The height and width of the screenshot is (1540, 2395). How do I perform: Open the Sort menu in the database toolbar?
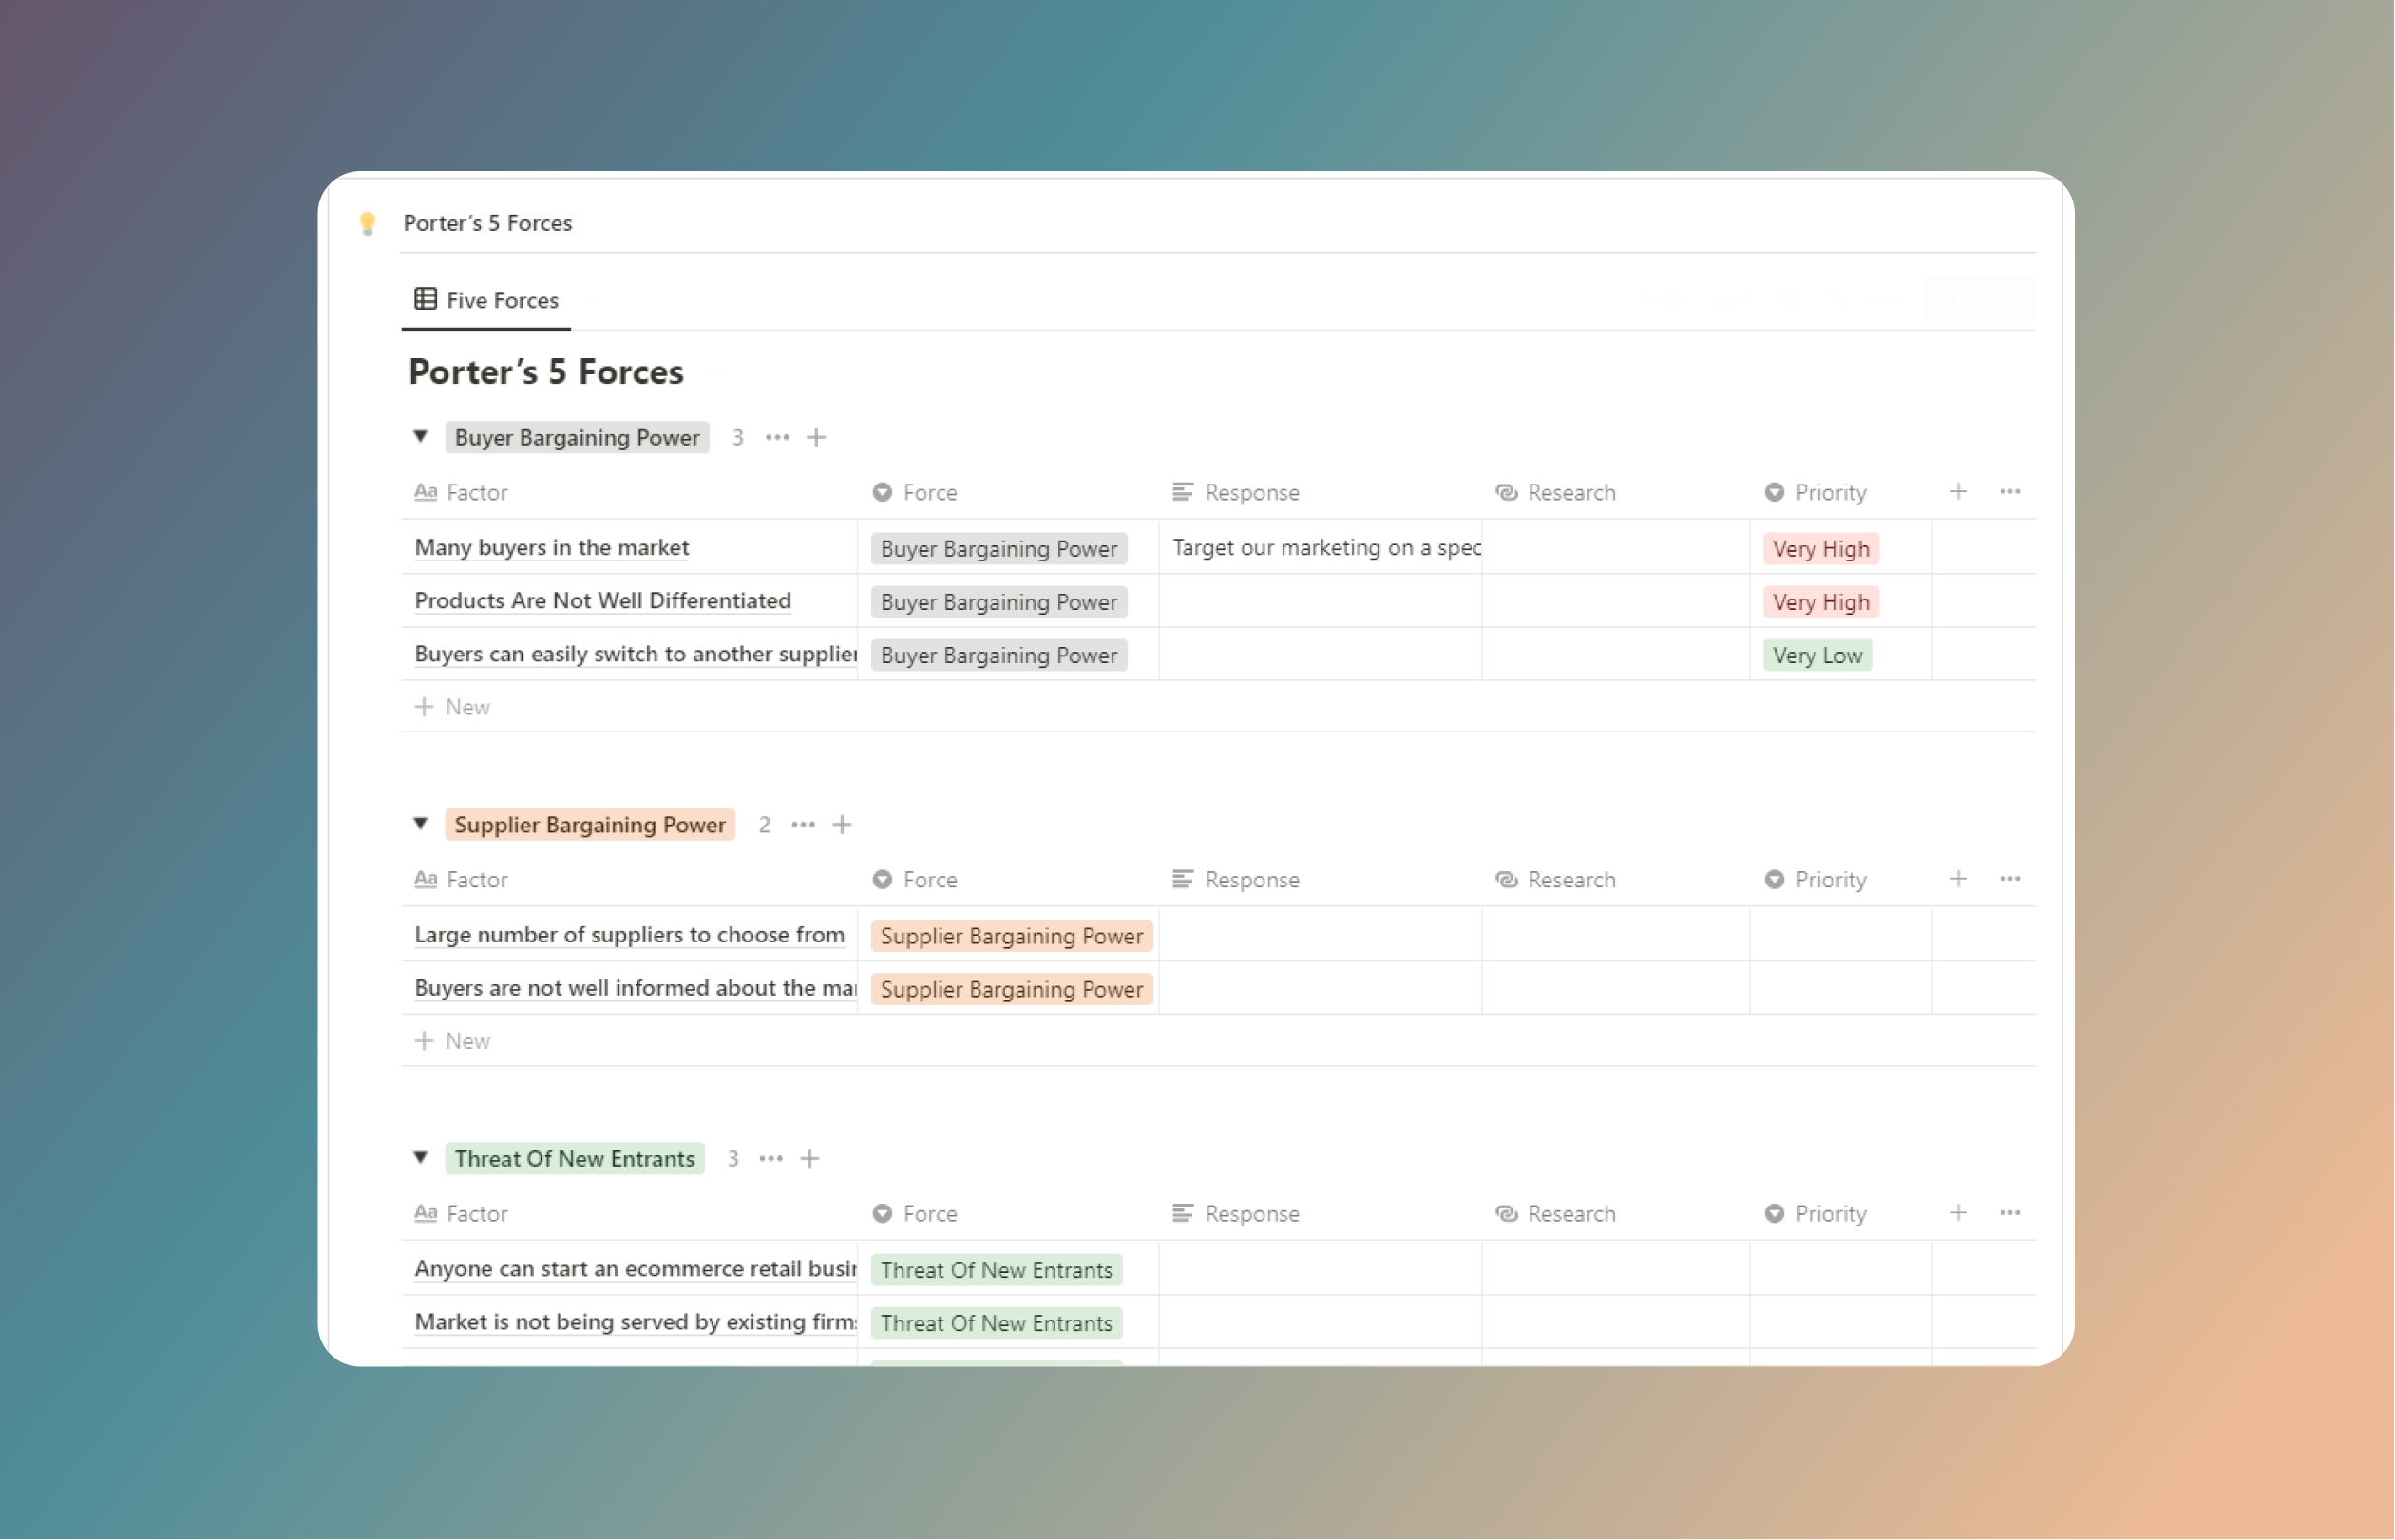[1733, 298]
